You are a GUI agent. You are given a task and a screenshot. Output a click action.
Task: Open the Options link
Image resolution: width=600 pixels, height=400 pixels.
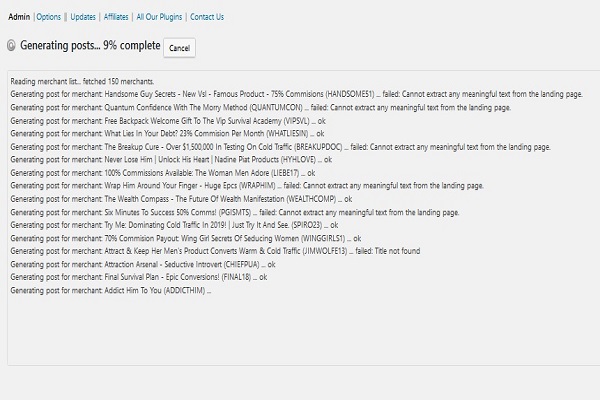49,17
